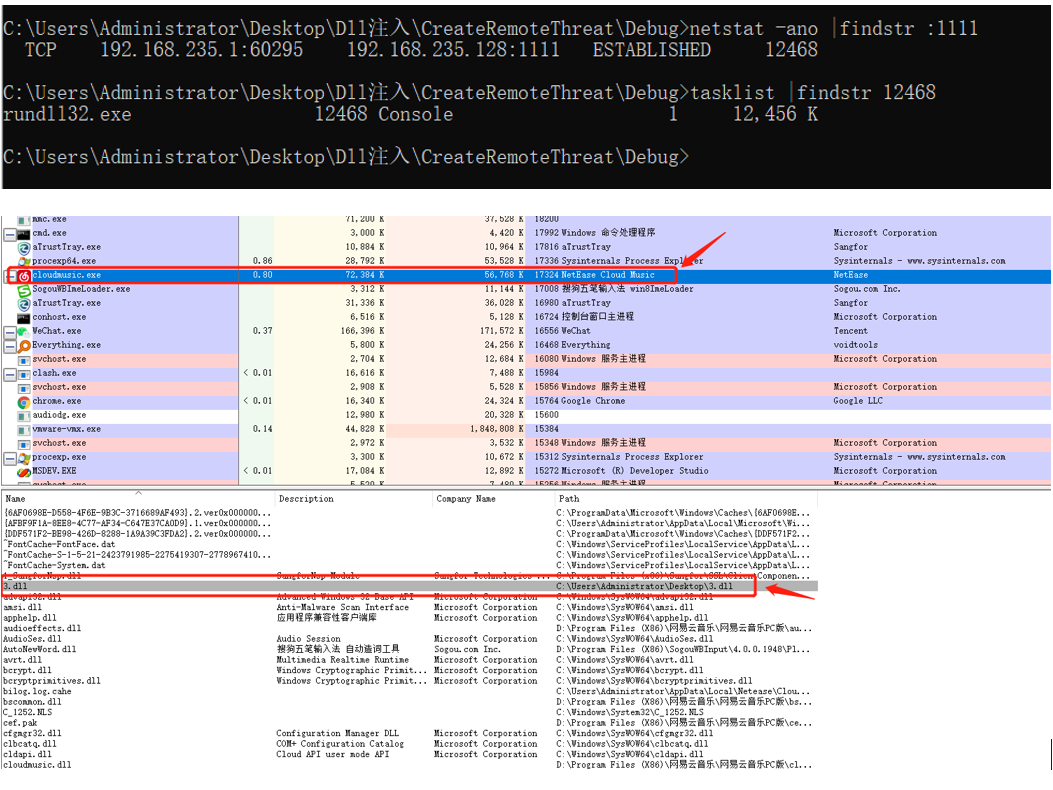Select the apphelp.dll row

point(409,618)
